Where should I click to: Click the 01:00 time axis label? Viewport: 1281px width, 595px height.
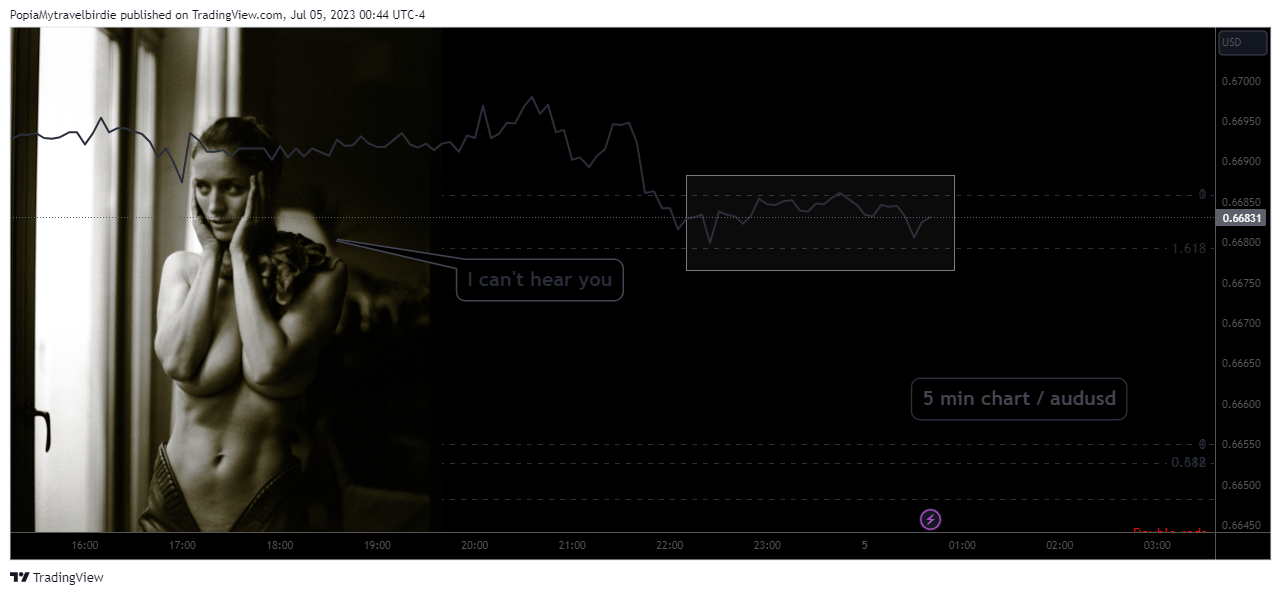click(962, 545)
